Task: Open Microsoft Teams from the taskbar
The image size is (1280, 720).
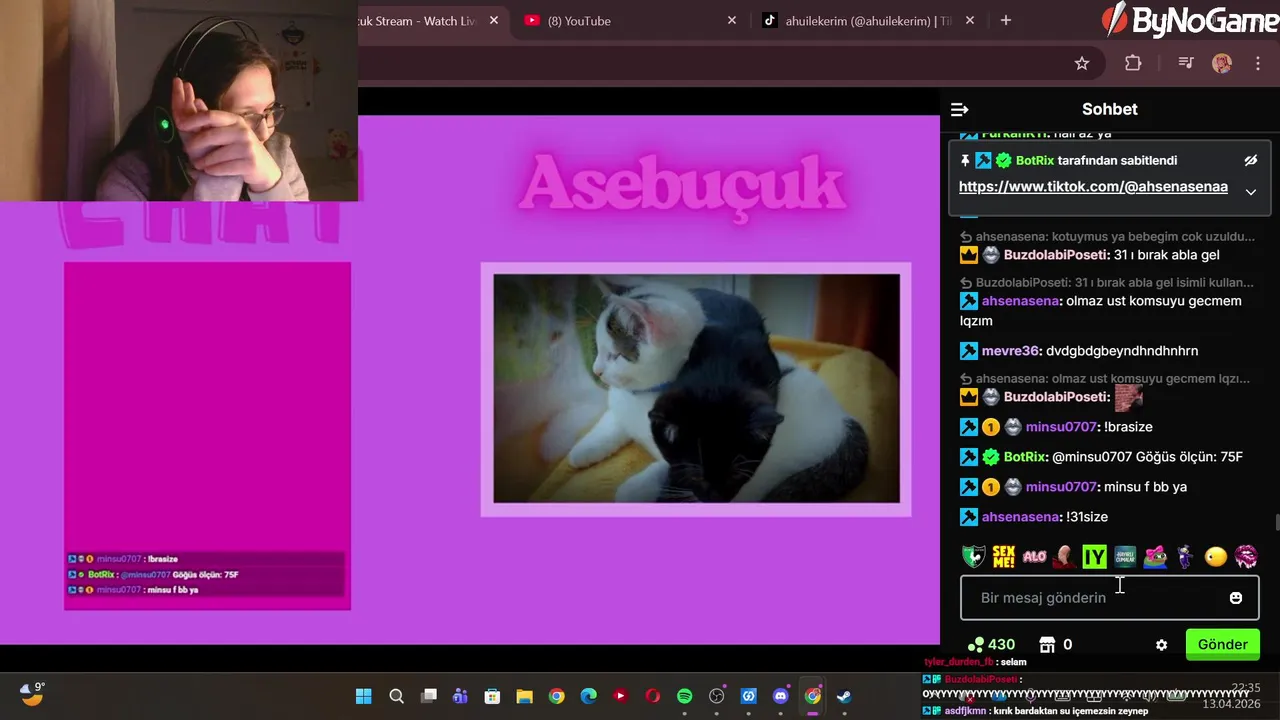Action: [460, 697]
